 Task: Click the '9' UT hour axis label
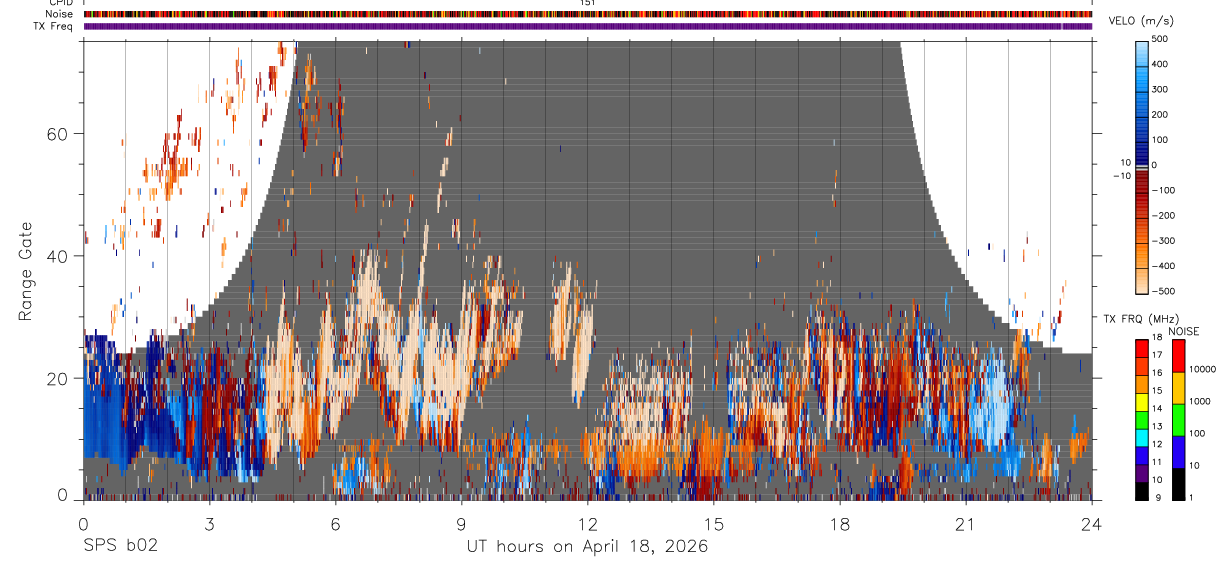click(461, 523)
